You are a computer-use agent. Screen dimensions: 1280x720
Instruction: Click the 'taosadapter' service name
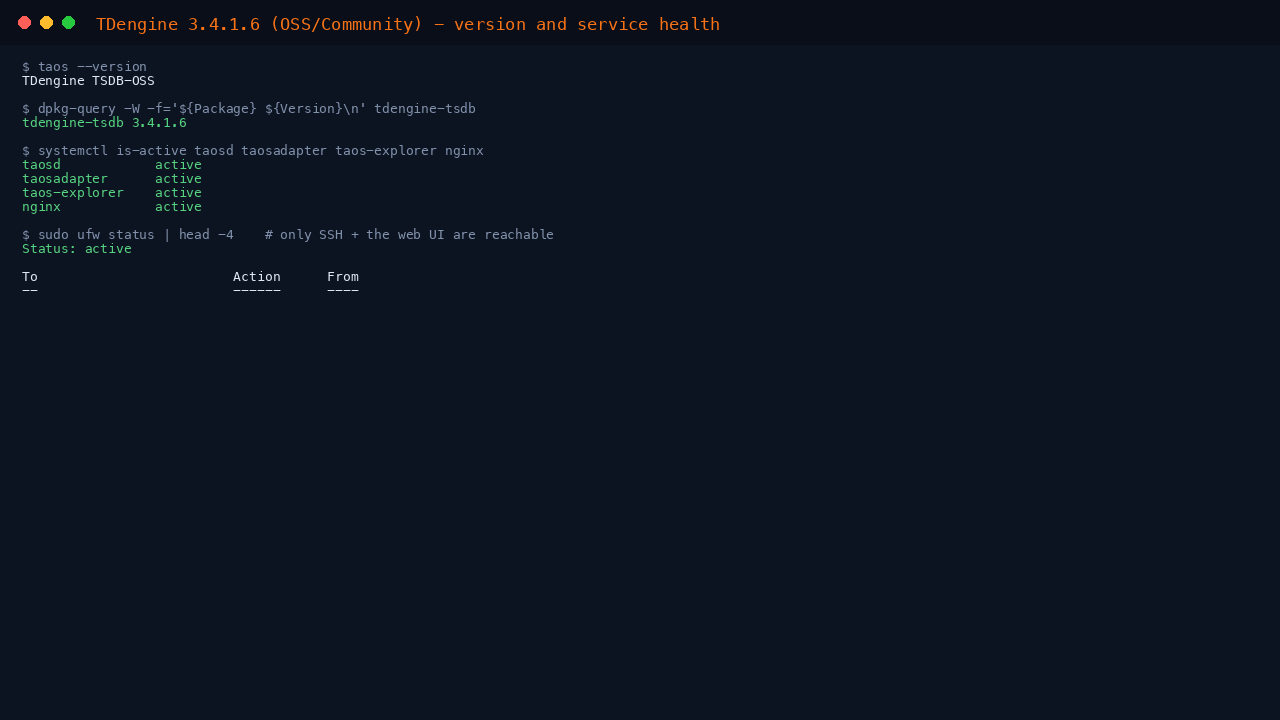click(x=65, y=179)
